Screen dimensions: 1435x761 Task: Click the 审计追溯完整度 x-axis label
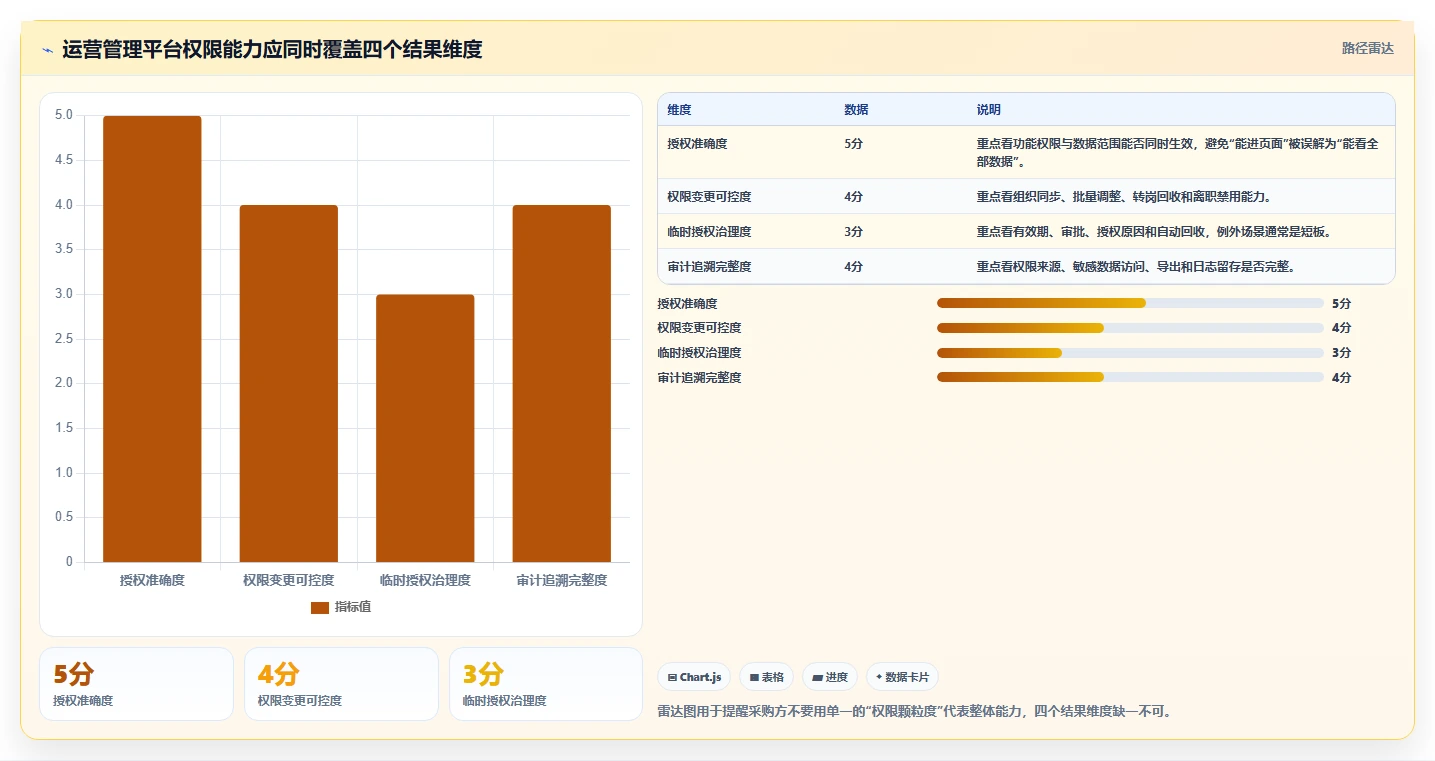562,580
